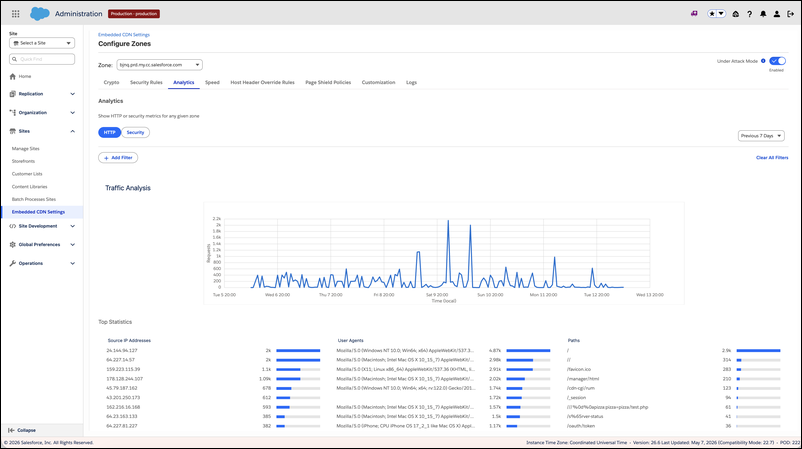802x449 pixels.
Task: Switch to the Crypto tab
Action: 111,82
